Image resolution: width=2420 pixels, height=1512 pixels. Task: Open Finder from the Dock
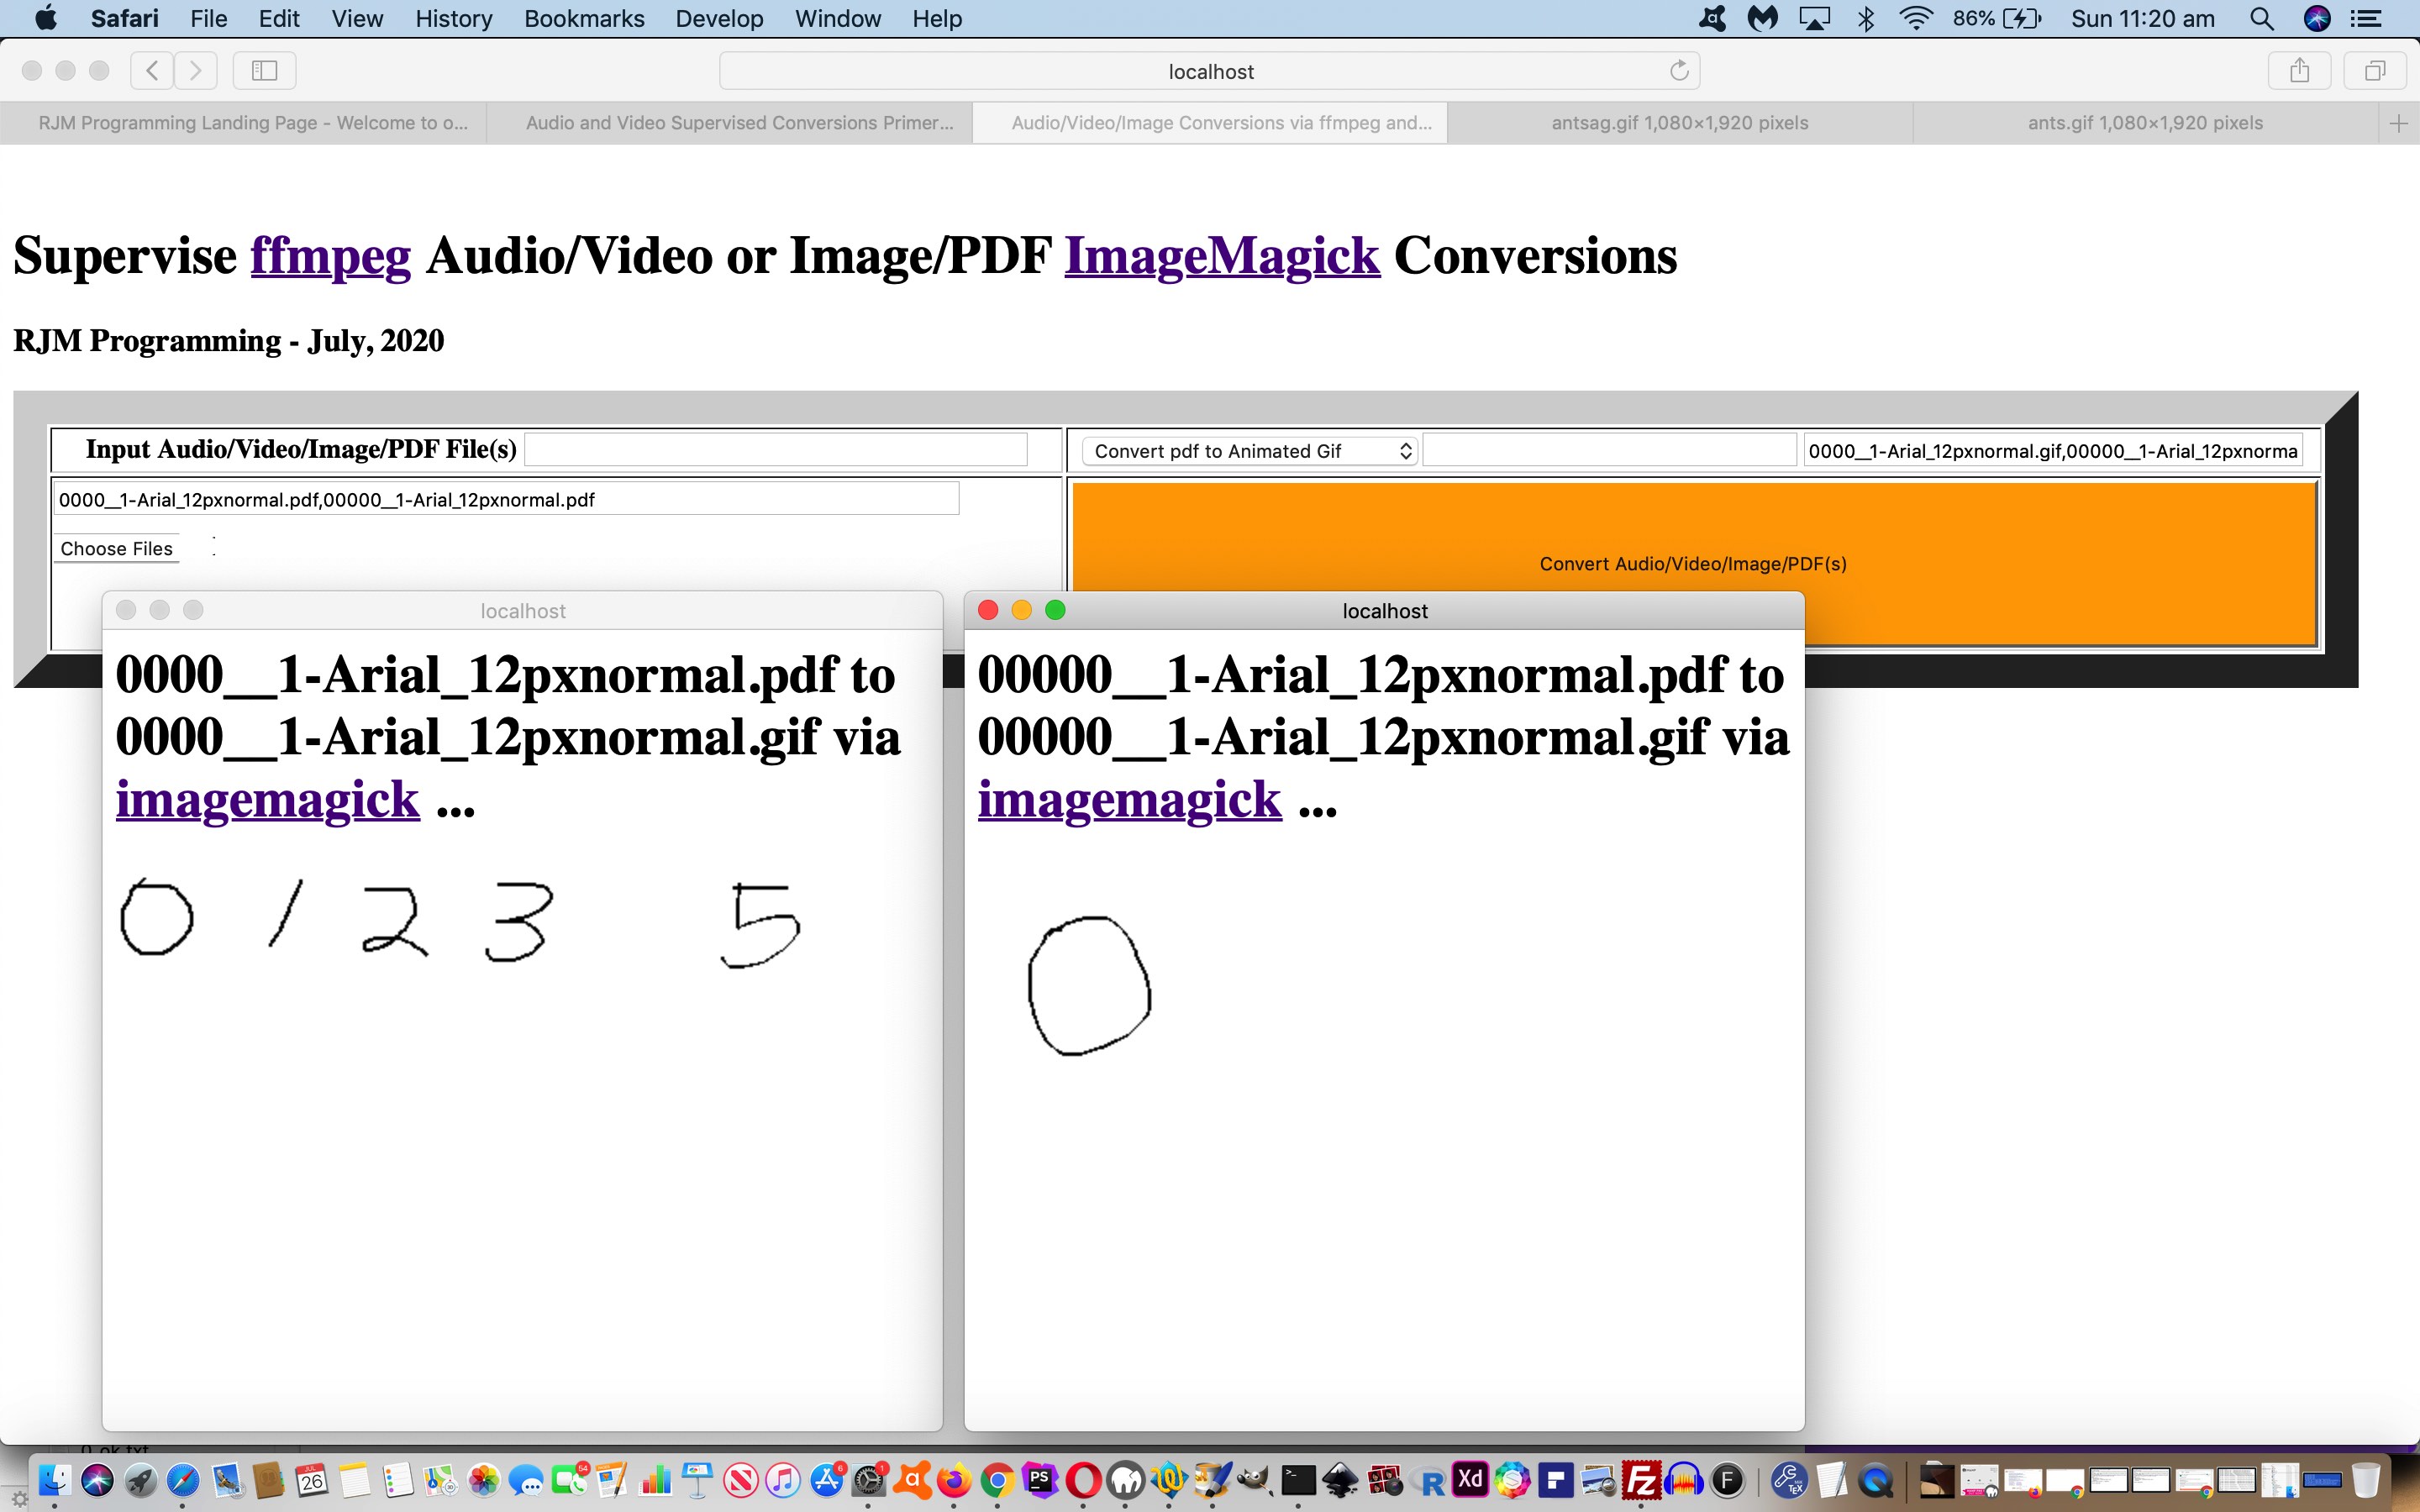click(x=54, y=1480)
